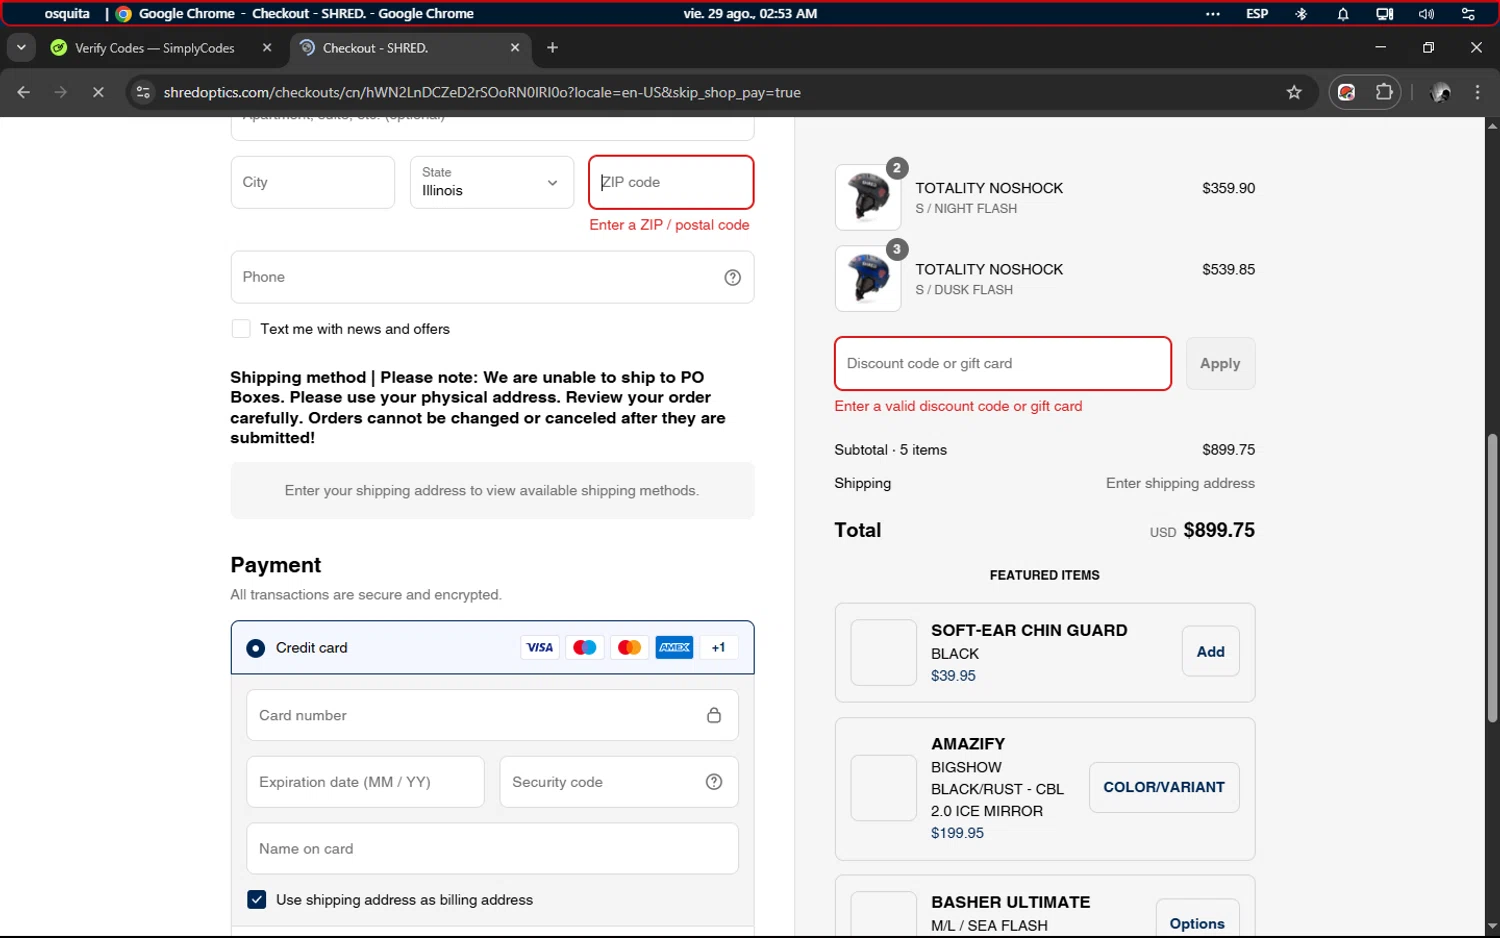Open the site information icon in address bar

143,92
